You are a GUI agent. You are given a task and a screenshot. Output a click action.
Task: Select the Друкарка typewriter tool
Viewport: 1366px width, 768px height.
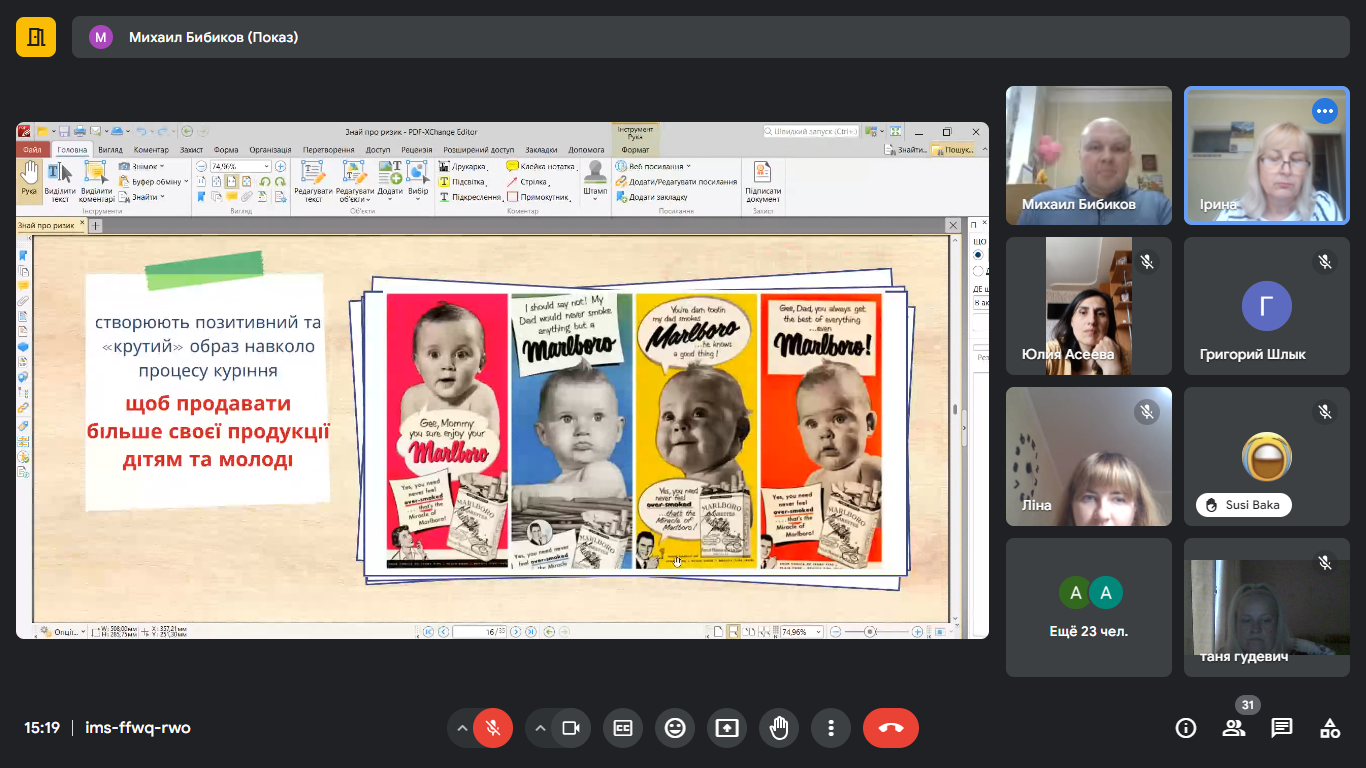click(x=463, y=166)
